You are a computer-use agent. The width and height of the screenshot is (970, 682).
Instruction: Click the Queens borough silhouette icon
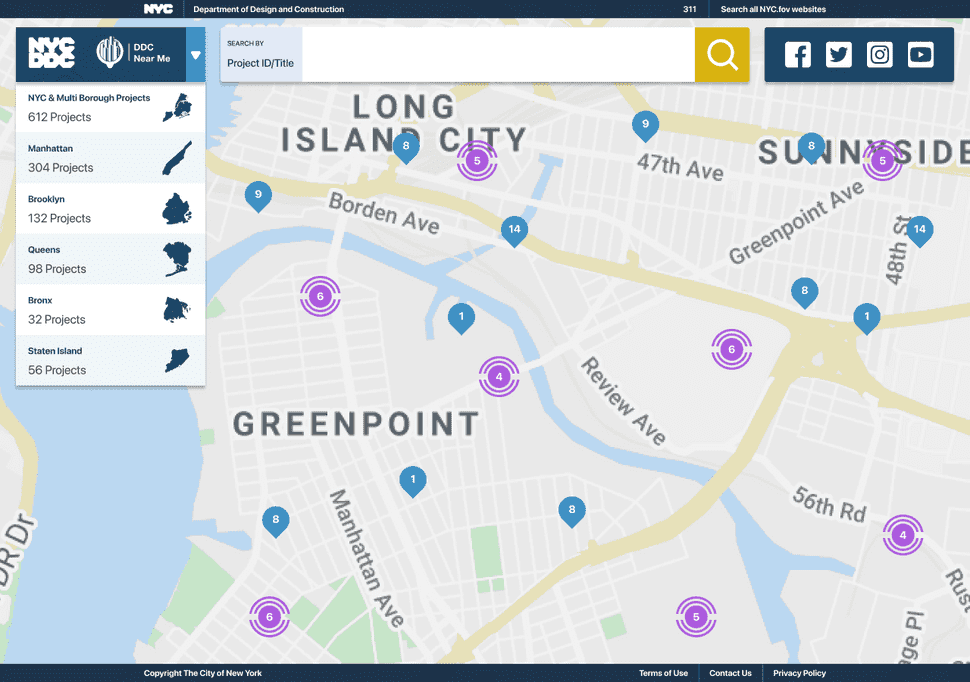click(177, 259)
